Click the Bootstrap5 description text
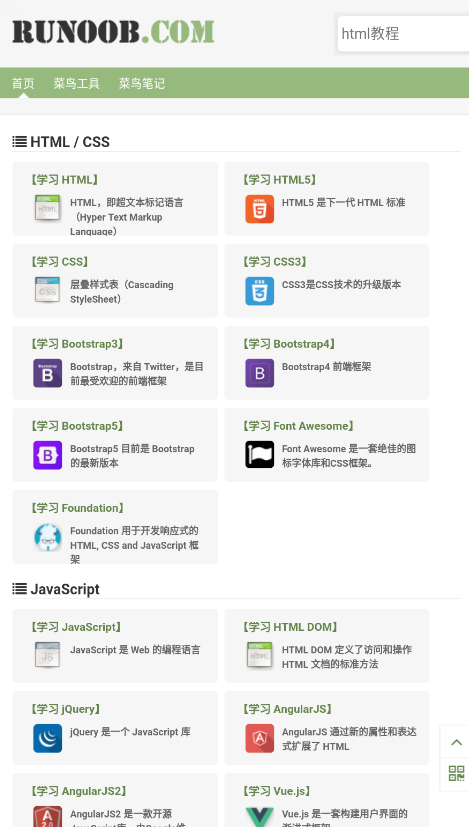 pos(132,456)
